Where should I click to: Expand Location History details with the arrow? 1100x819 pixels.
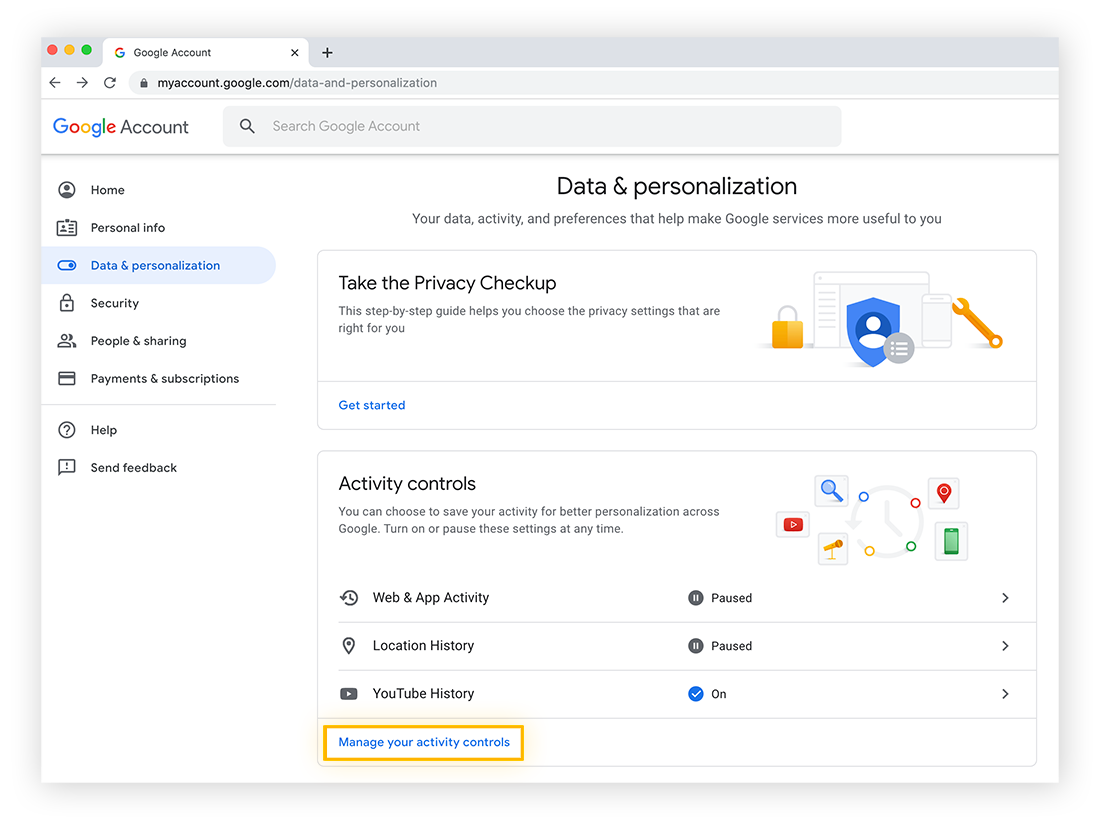[x=1005, y=646]
